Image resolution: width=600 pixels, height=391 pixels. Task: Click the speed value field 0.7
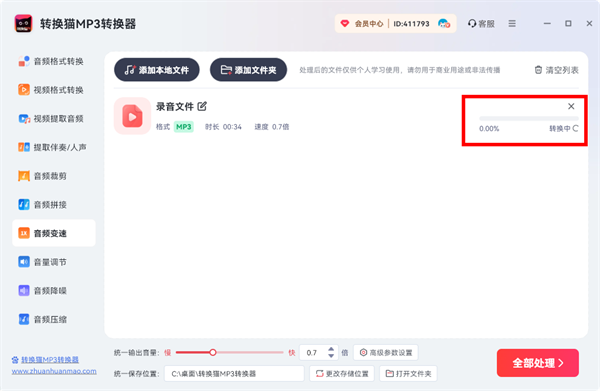[313, 352]
